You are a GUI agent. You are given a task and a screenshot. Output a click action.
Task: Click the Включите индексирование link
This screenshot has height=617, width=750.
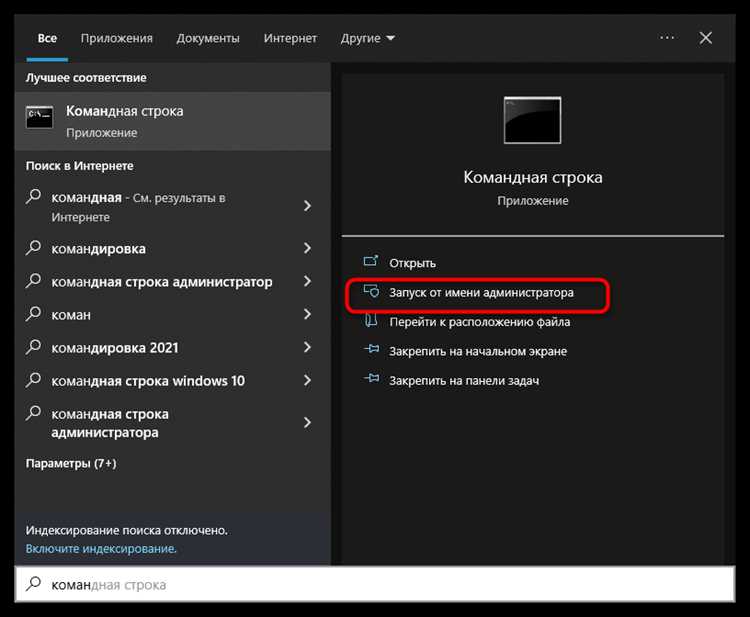tap(101, 549)
